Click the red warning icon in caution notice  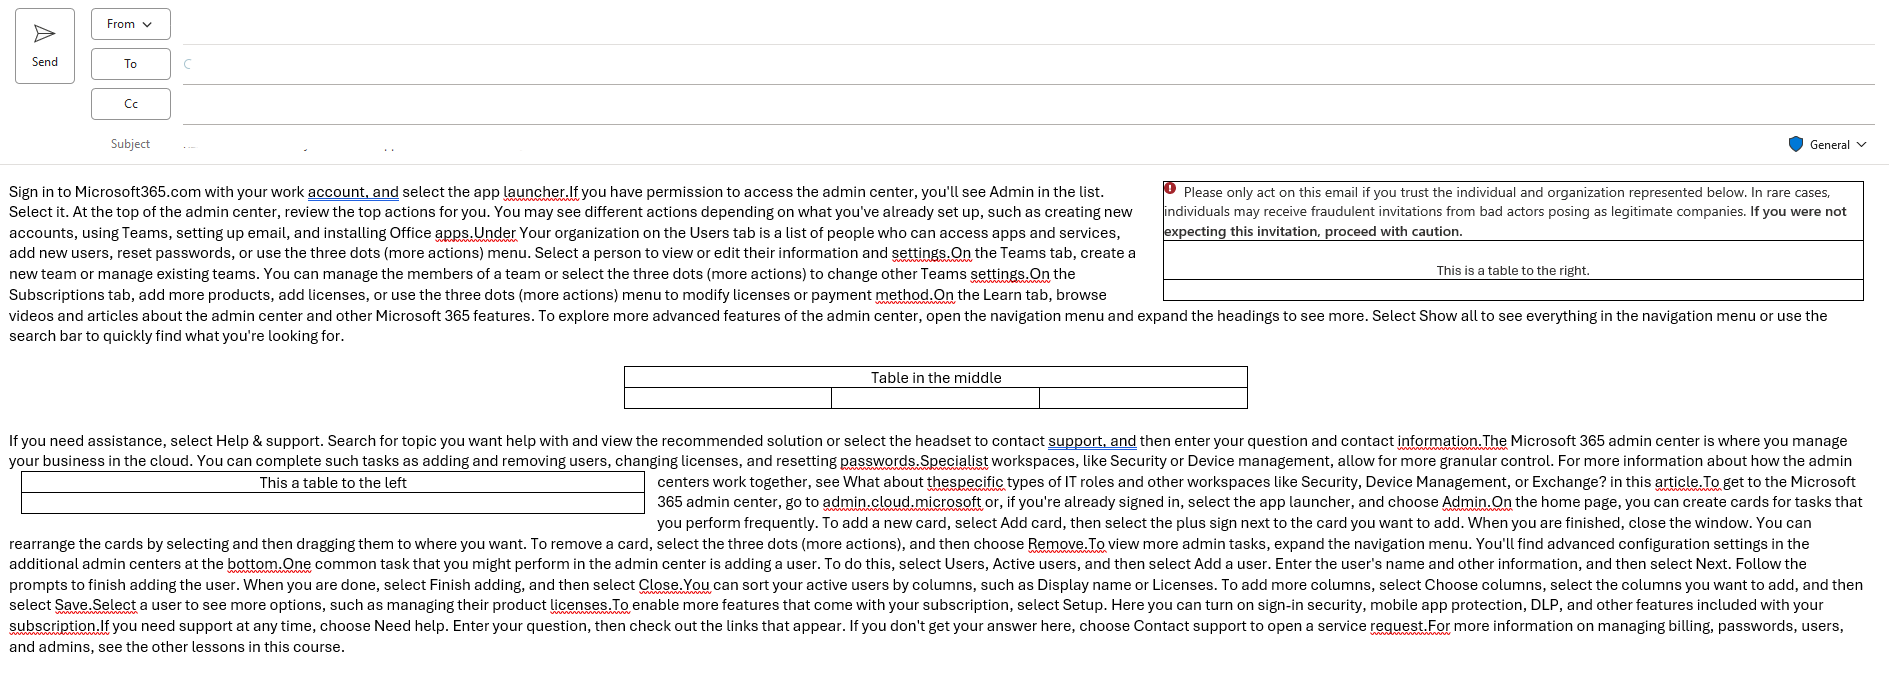(1170, 189)
